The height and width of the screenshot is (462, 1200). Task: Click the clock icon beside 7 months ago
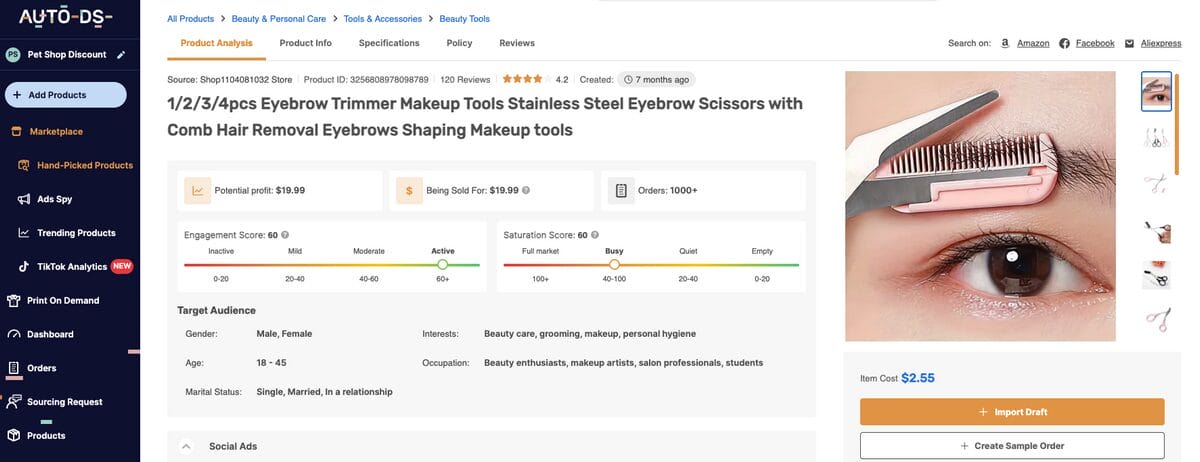click(628, 79)
